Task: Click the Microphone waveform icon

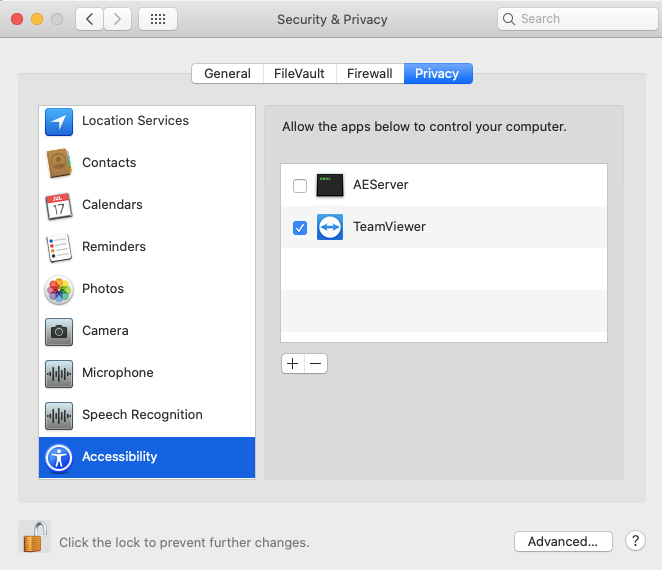Action: coord(59,374)
